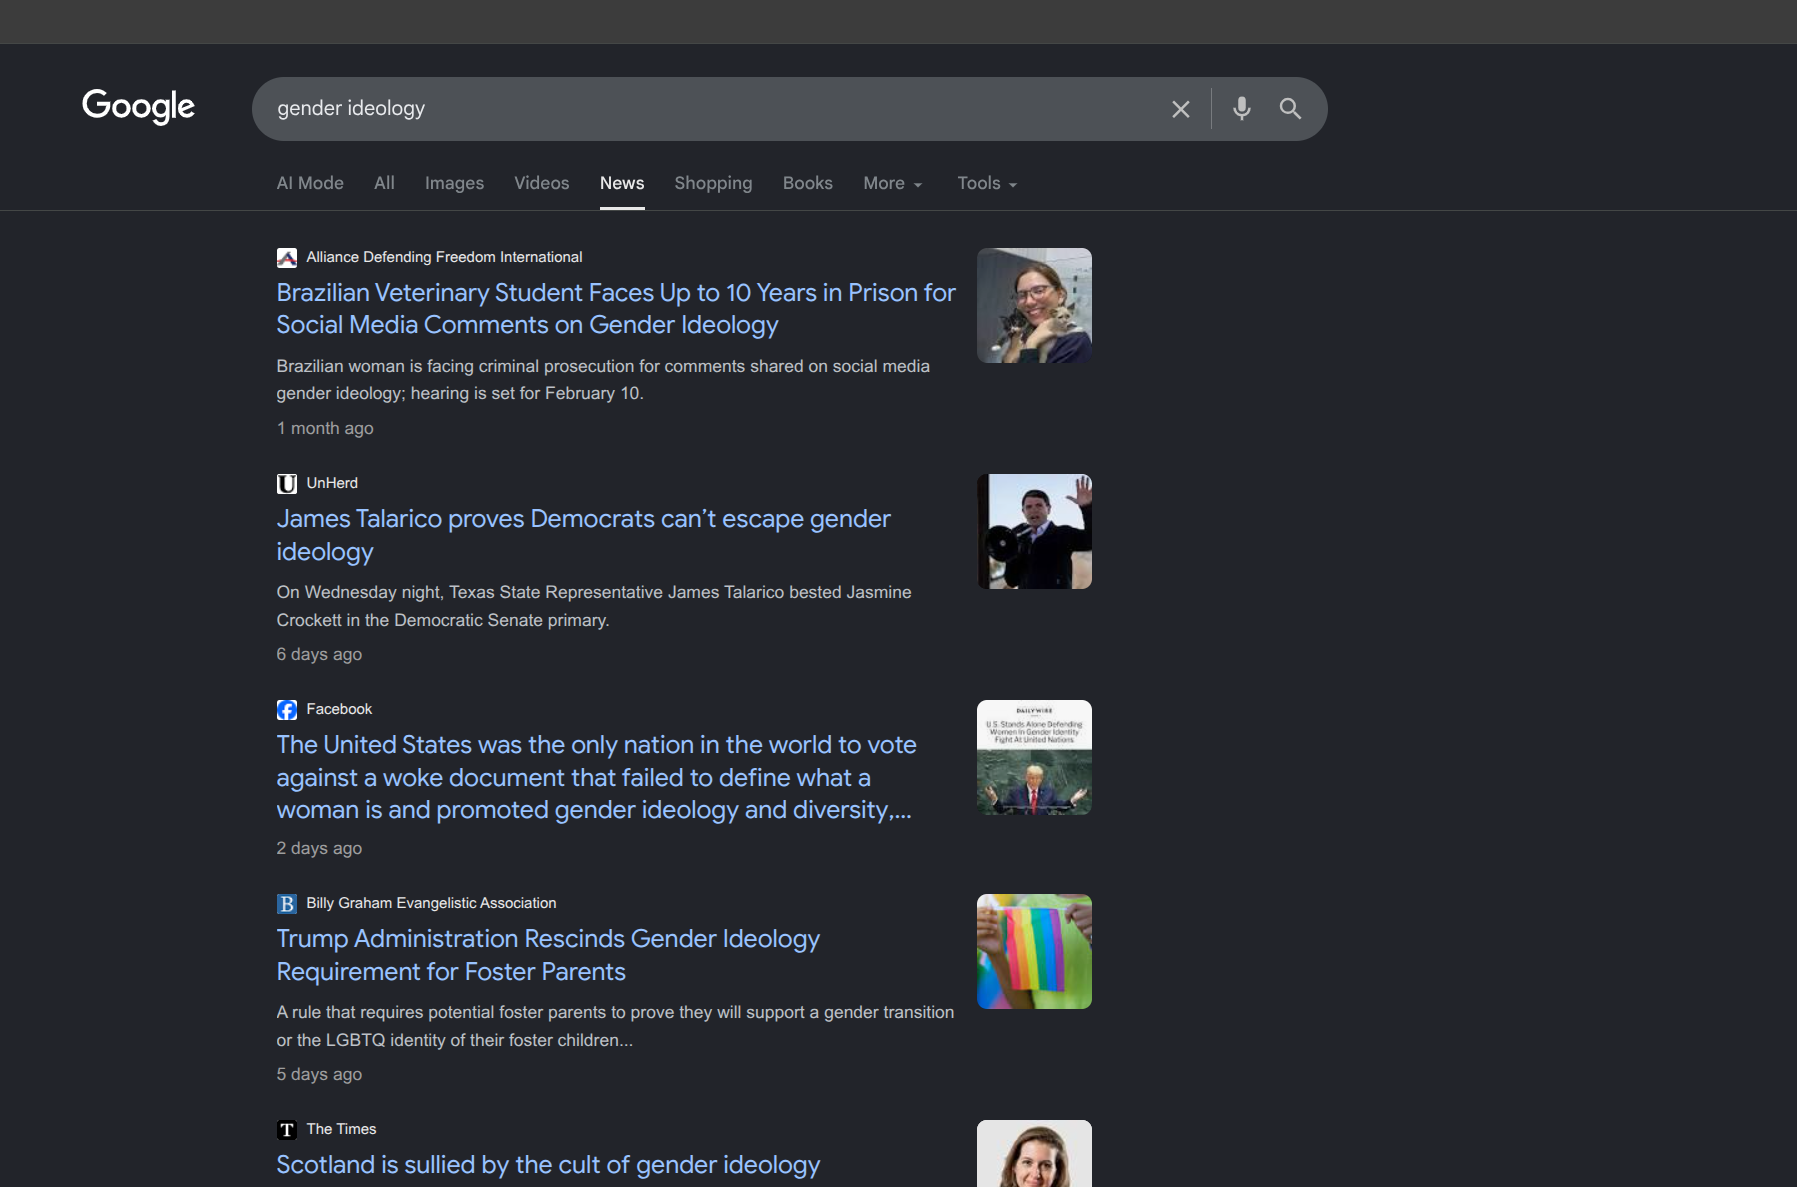Viewport: 1797px width, 1187px height.
Task: Click snippet about potential foster parents rule
Action: click(x=615, y=1026)
